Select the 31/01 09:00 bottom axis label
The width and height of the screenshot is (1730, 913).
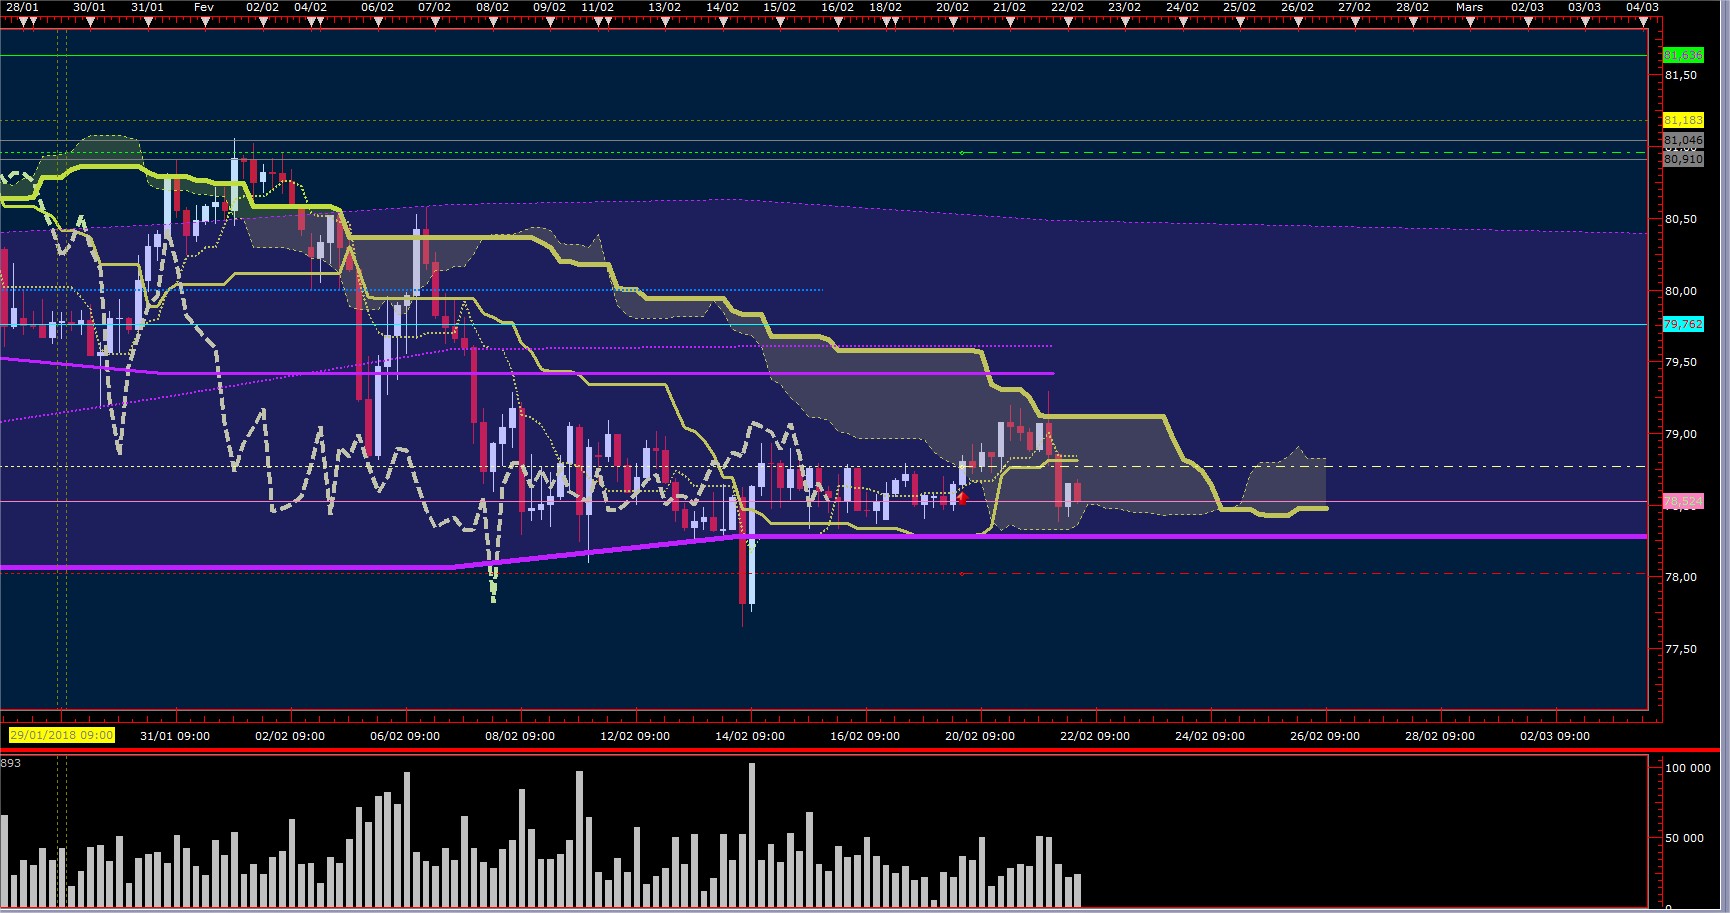point(175,736)
